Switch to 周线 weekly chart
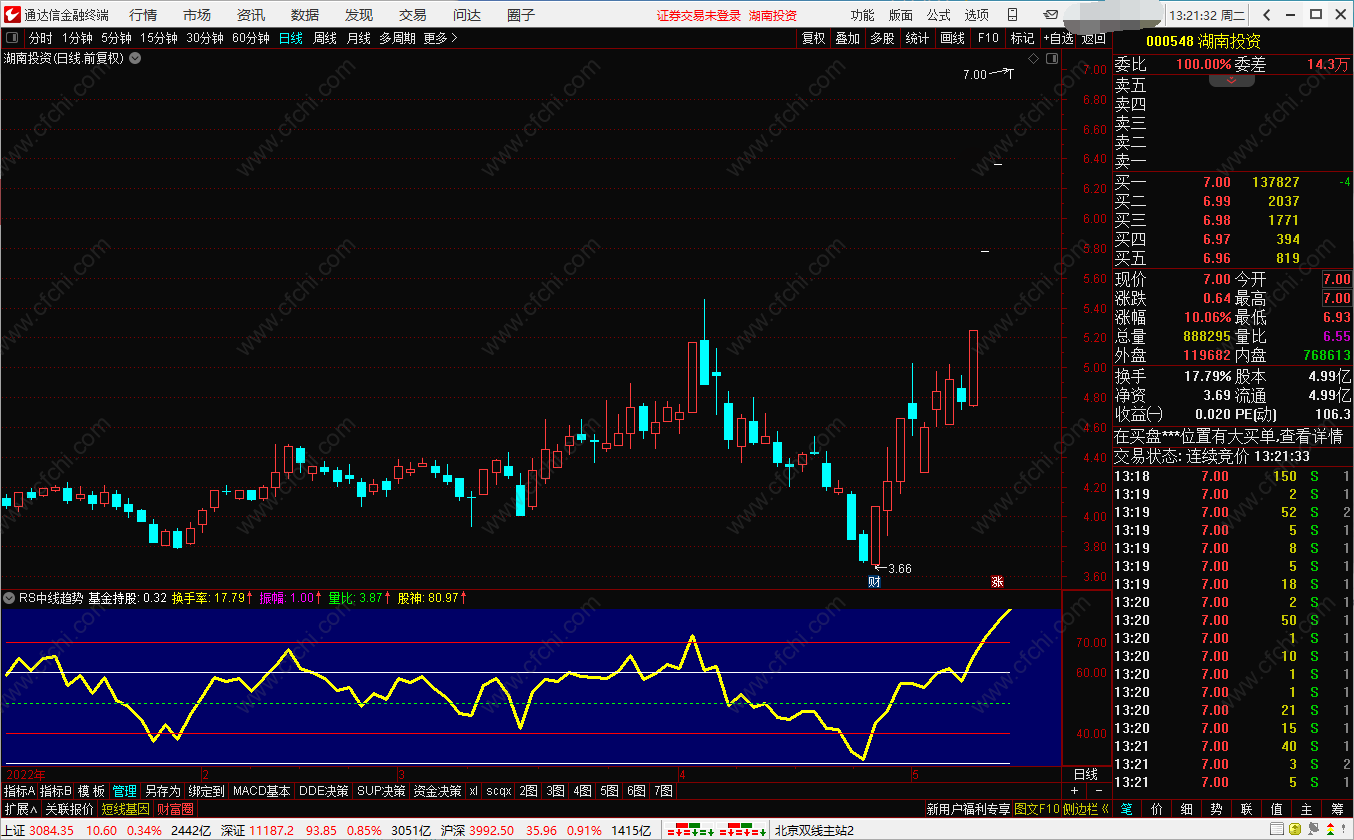The height and width of the screenshot is (840, 1354). coord(325,38)
